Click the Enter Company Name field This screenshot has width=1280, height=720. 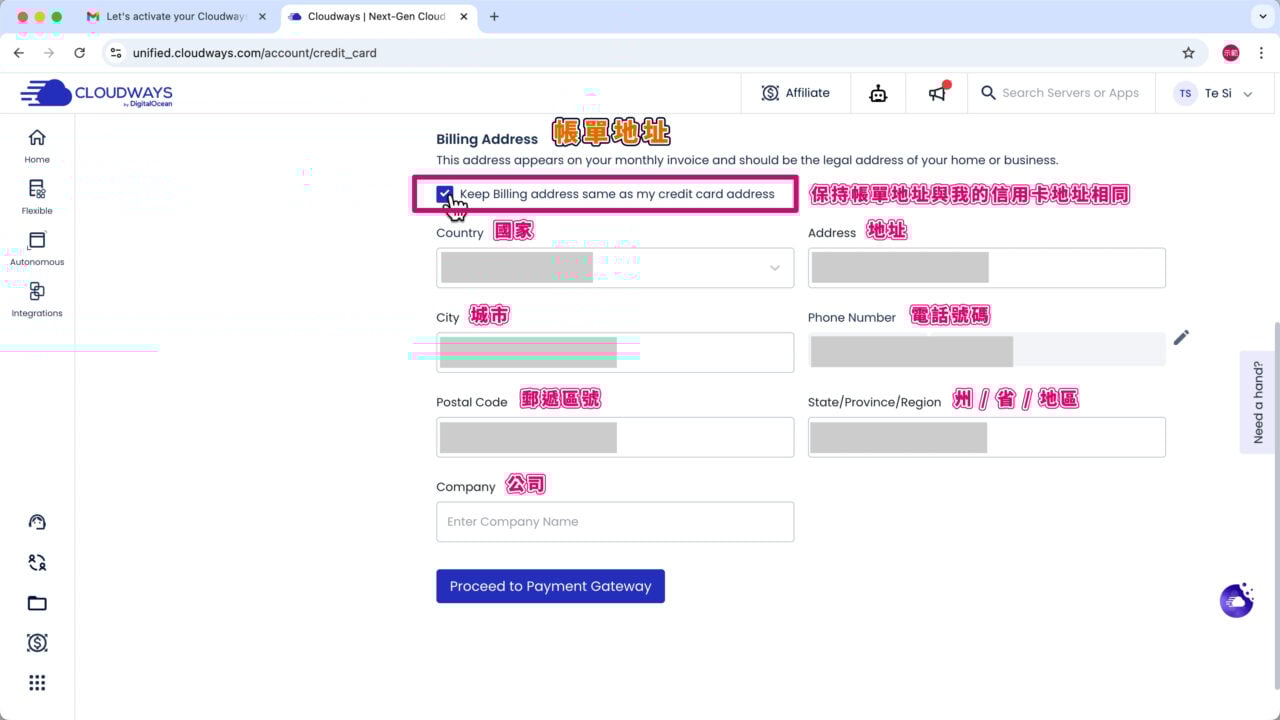coord(615,522)
